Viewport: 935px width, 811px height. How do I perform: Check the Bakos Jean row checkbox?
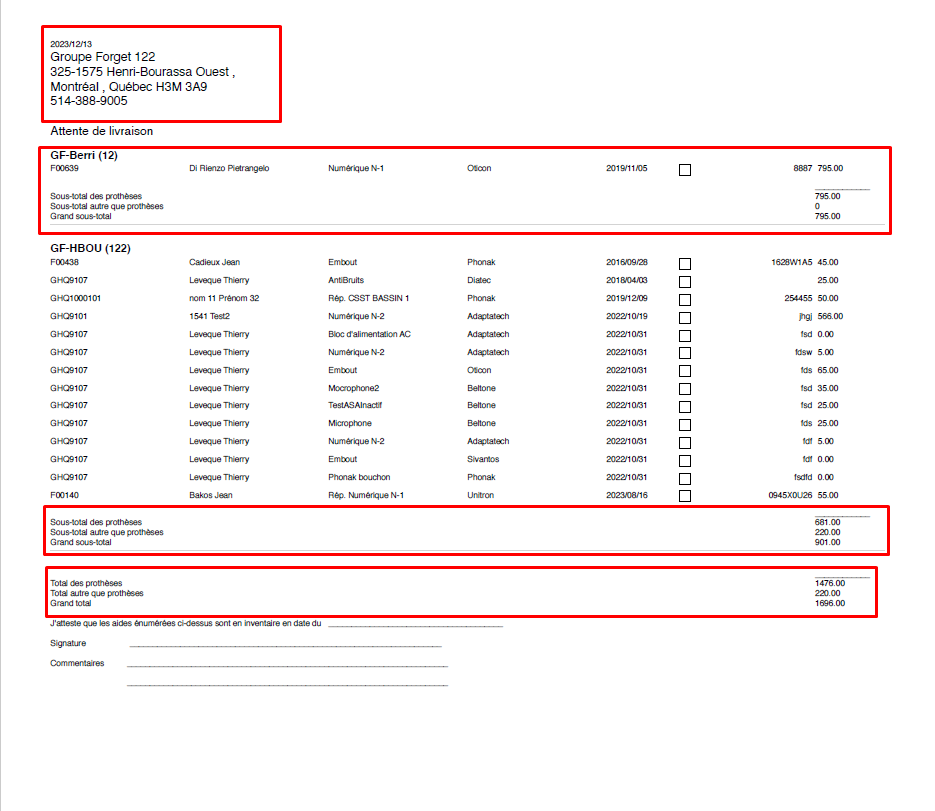[x=685, y=496]
